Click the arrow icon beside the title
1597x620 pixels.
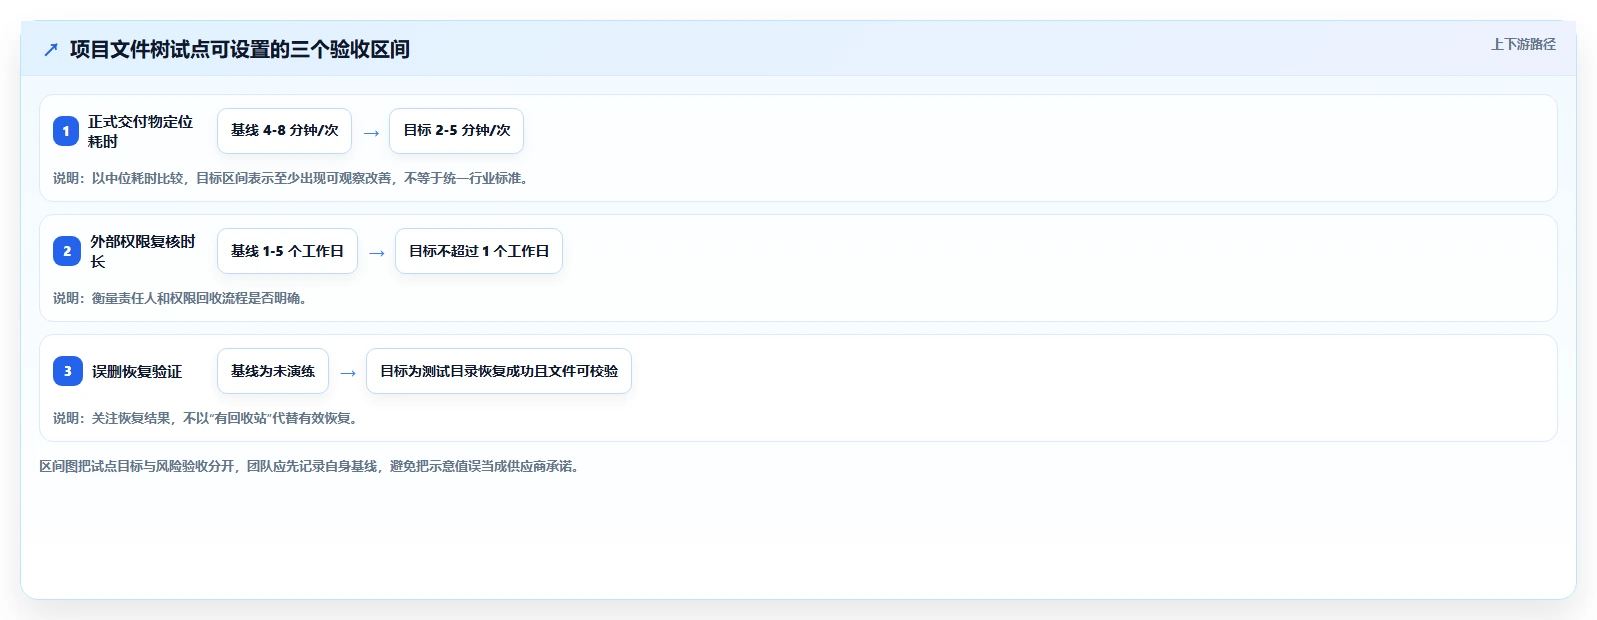pos(51,50)
